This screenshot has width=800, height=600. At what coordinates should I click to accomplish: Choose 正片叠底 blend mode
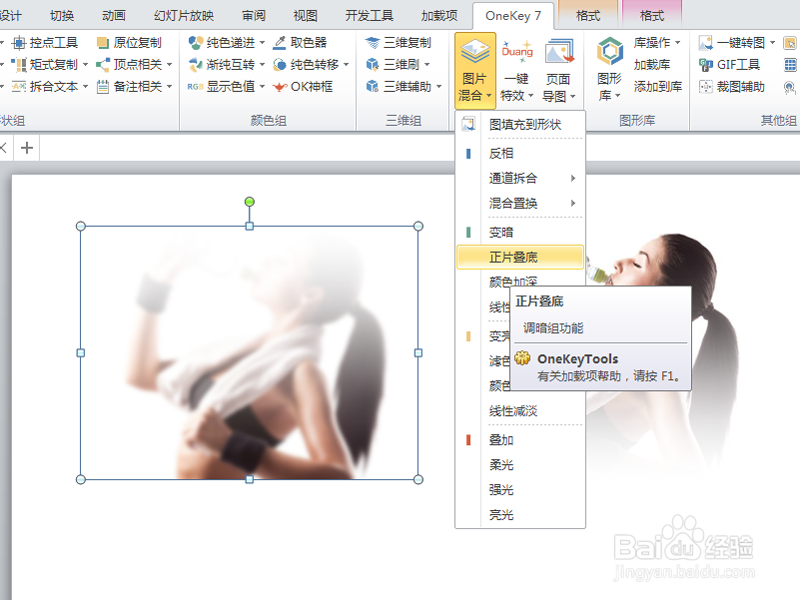[520, 257]
